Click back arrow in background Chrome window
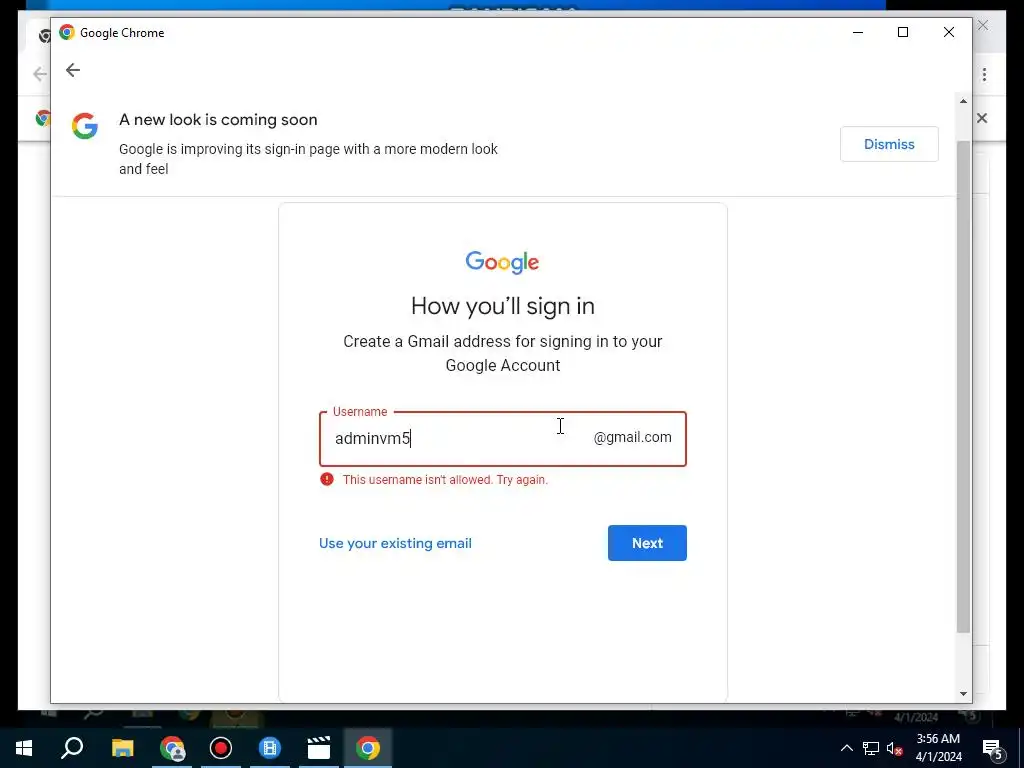This screenshot has width=1024, height=768. [39, 74]
